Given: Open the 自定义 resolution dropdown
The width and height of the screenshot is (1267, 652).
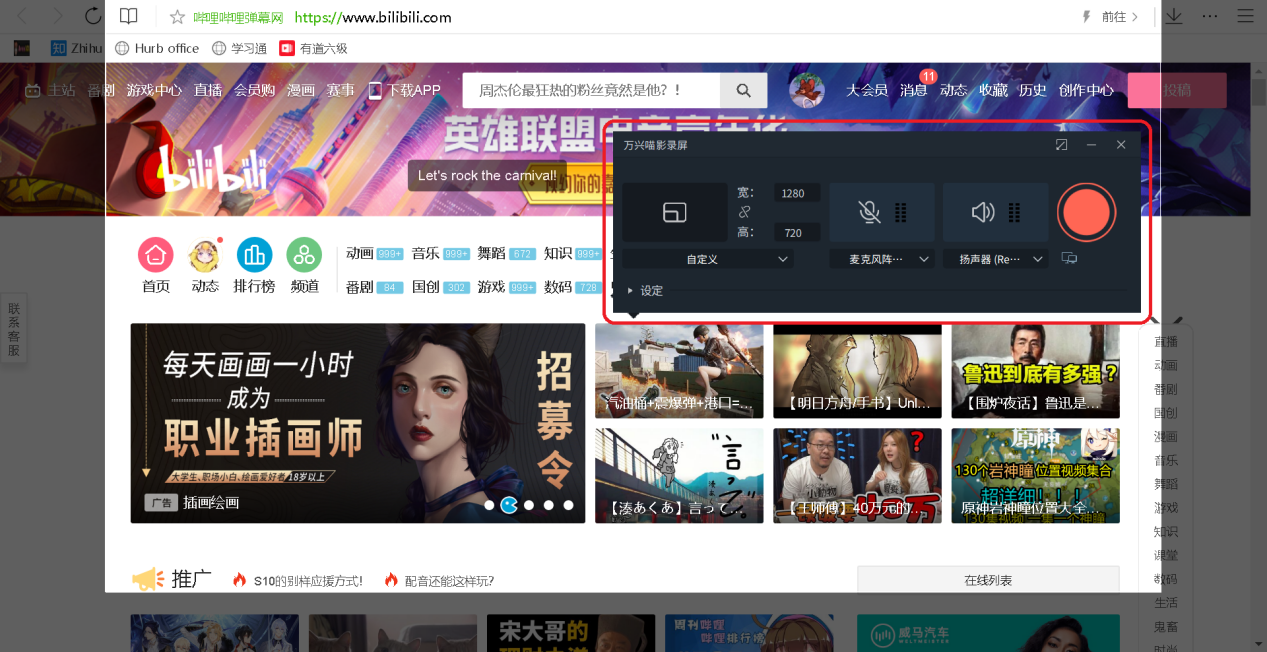Looking at the screenshot, I should coord(707,258).
